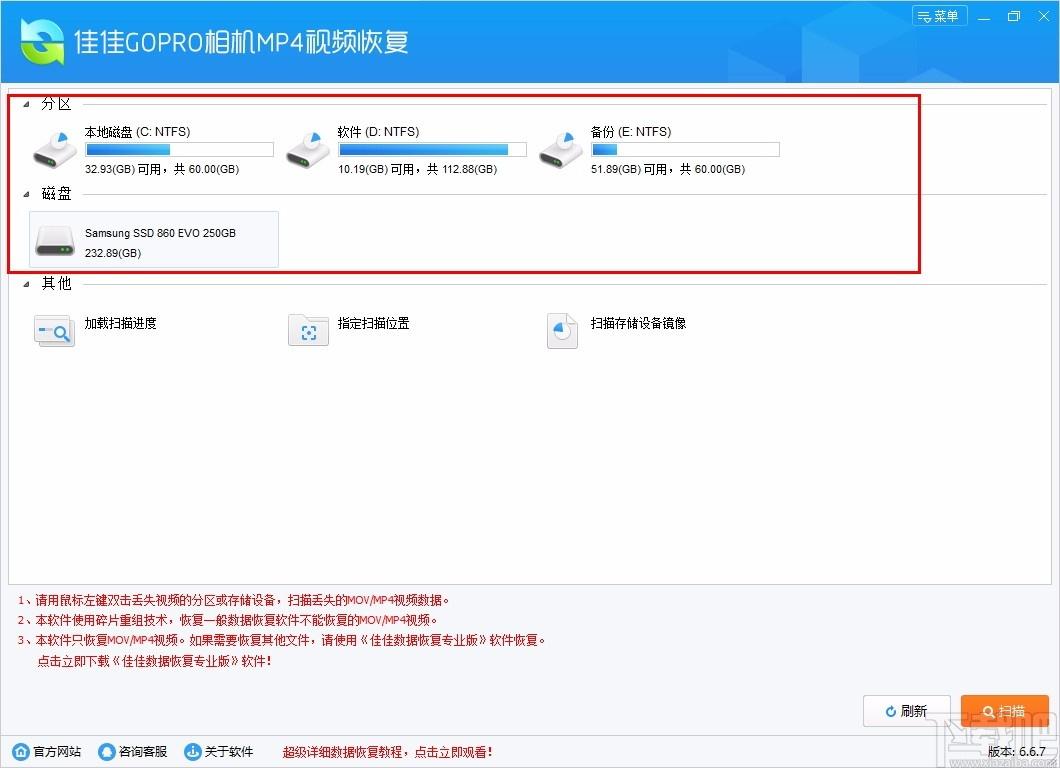Select the 备份 (E: NTFS) label
1060x768 pixels.
coord(631,132)
